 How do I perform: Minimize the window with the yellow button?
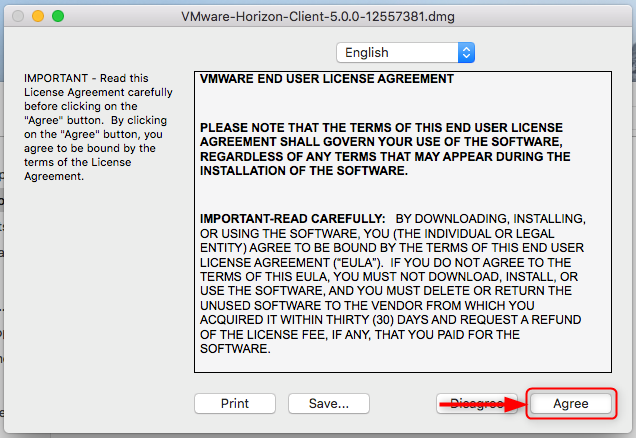click(38, 16)
